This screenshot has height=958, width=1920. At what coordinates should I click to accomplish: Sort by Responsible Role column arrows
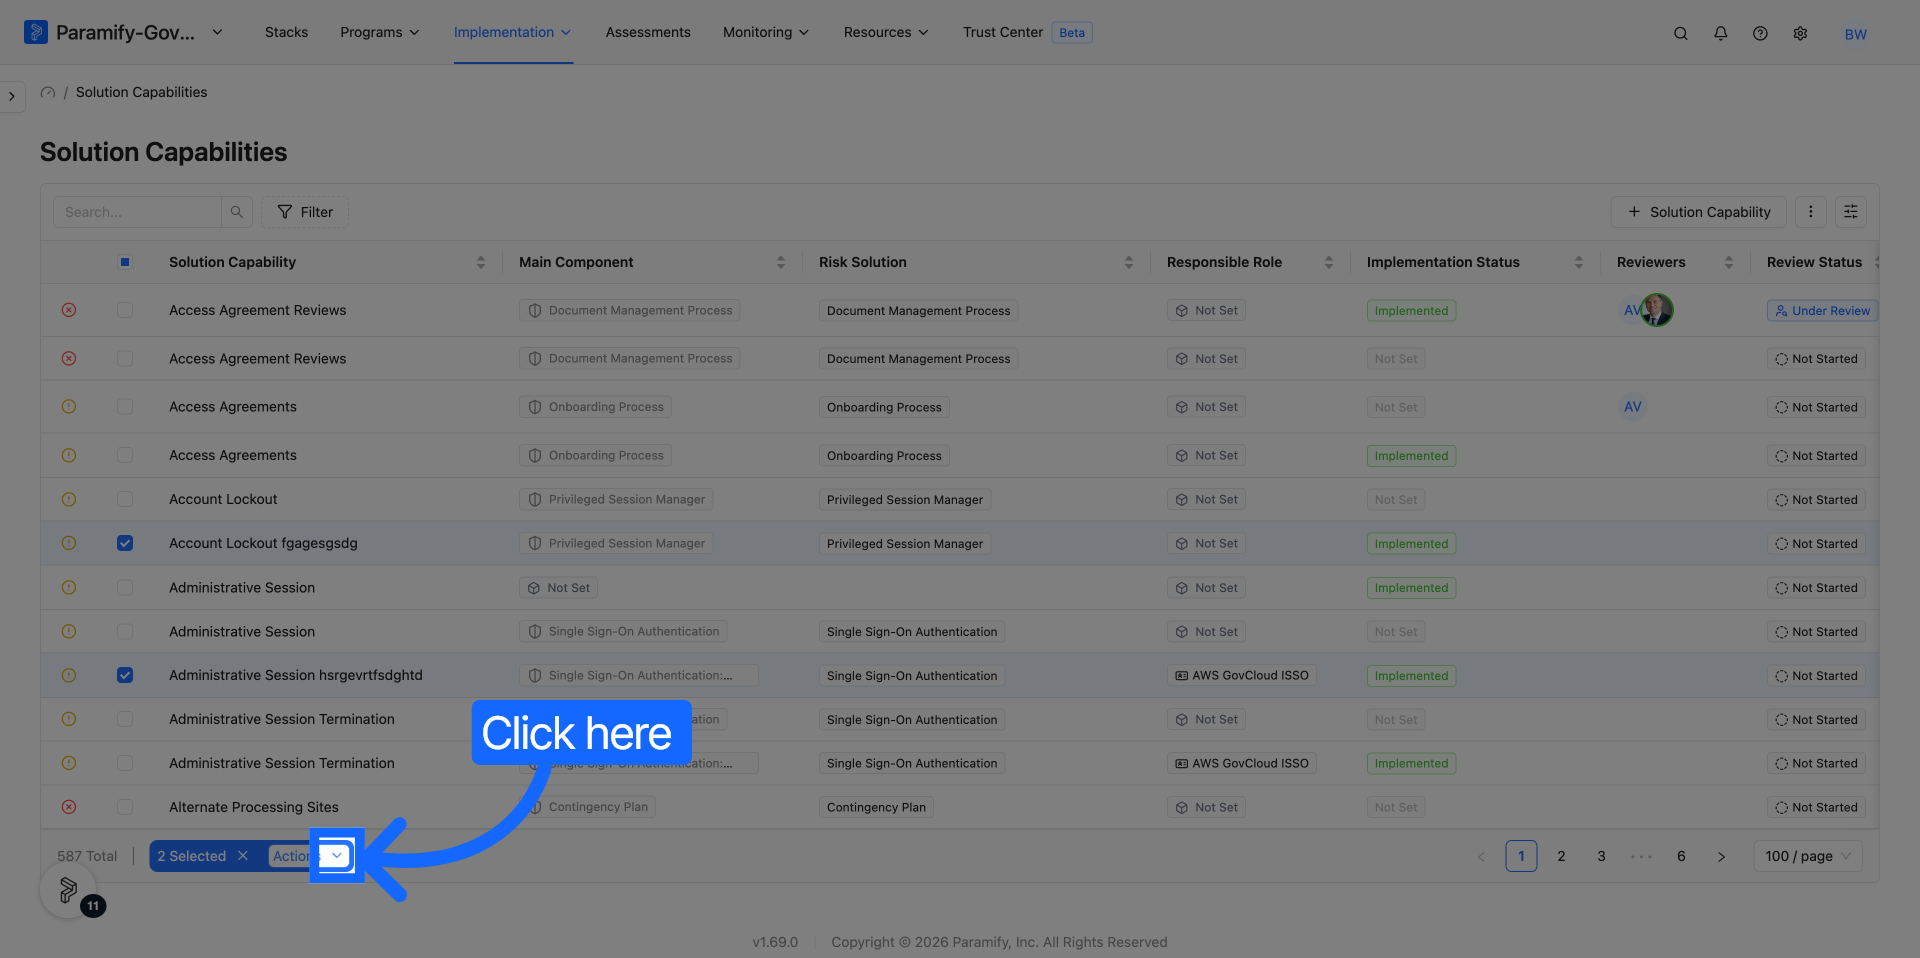coord(1329,262)
